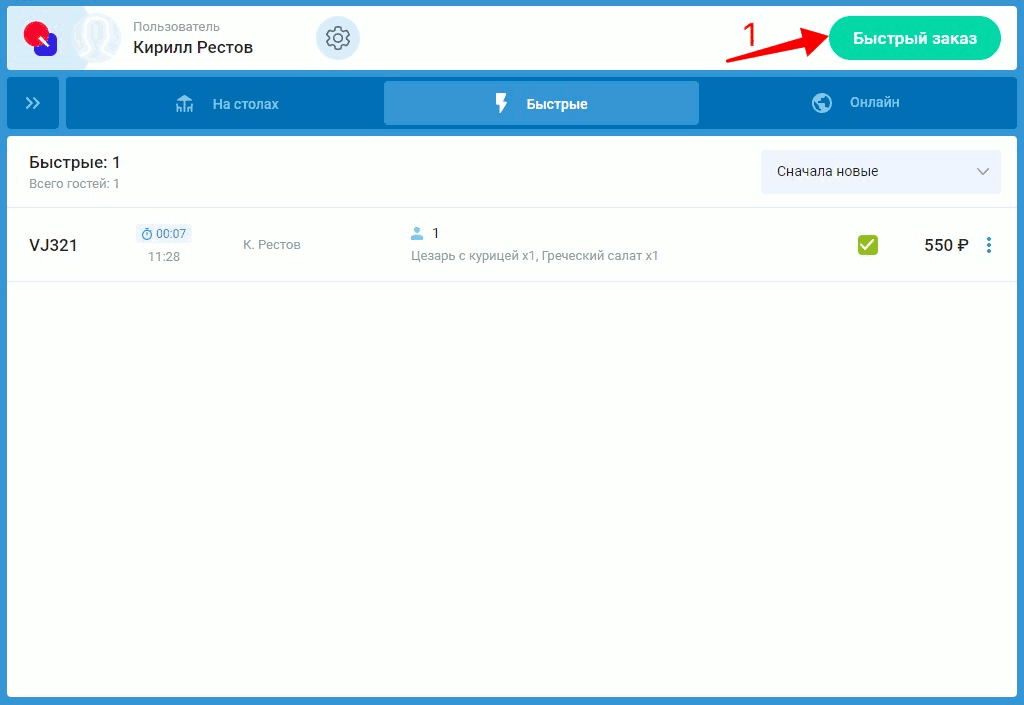
Task: Click the red-blue app logo
Action: (40, 39)
